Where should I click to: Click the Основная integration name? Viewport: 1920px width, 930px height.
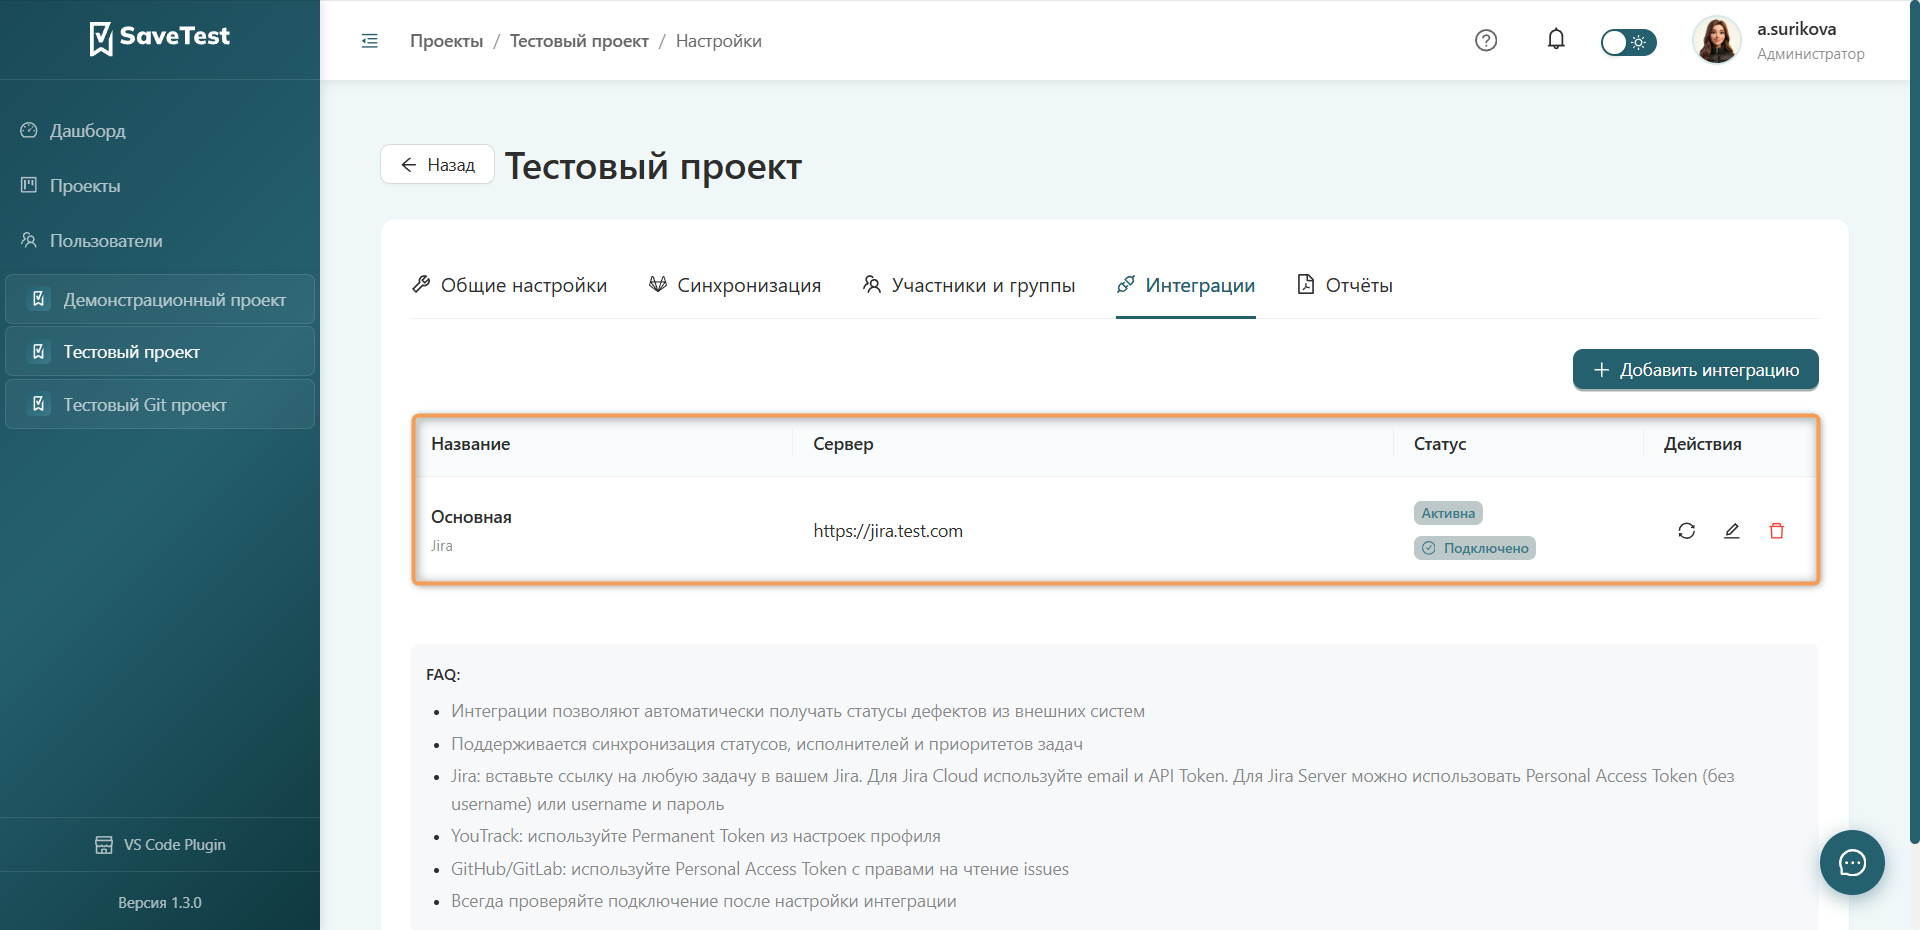(x=471, y=517)
